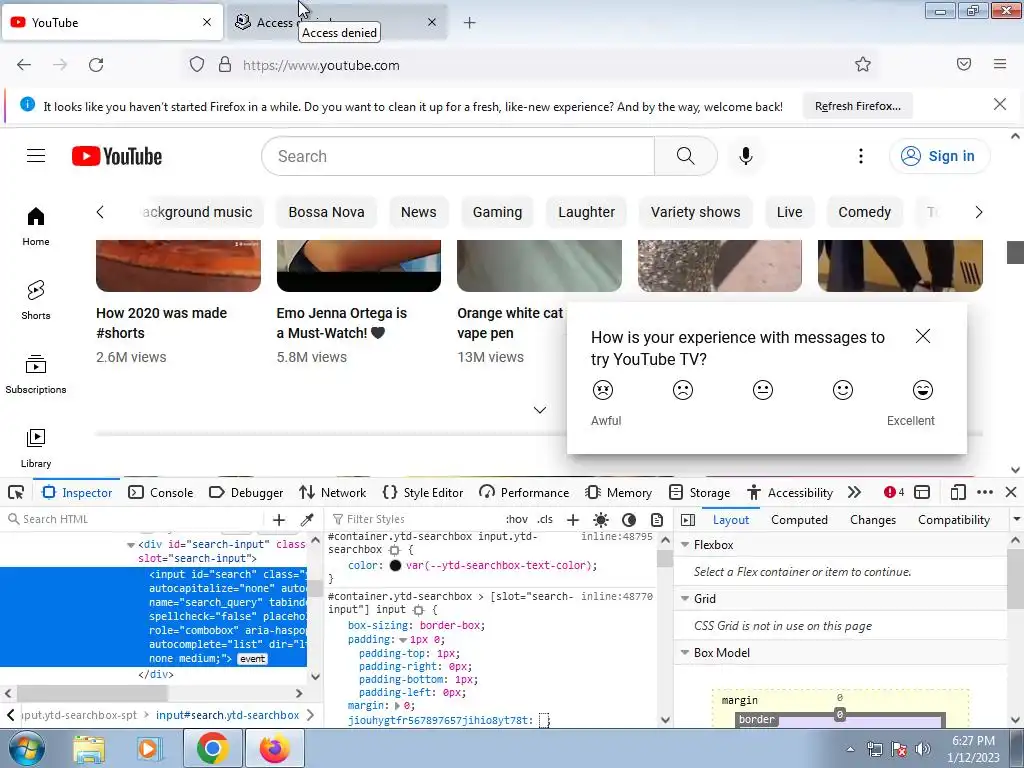Click the YouTube Search input field

pyautogui.click(x=458, y=156)
